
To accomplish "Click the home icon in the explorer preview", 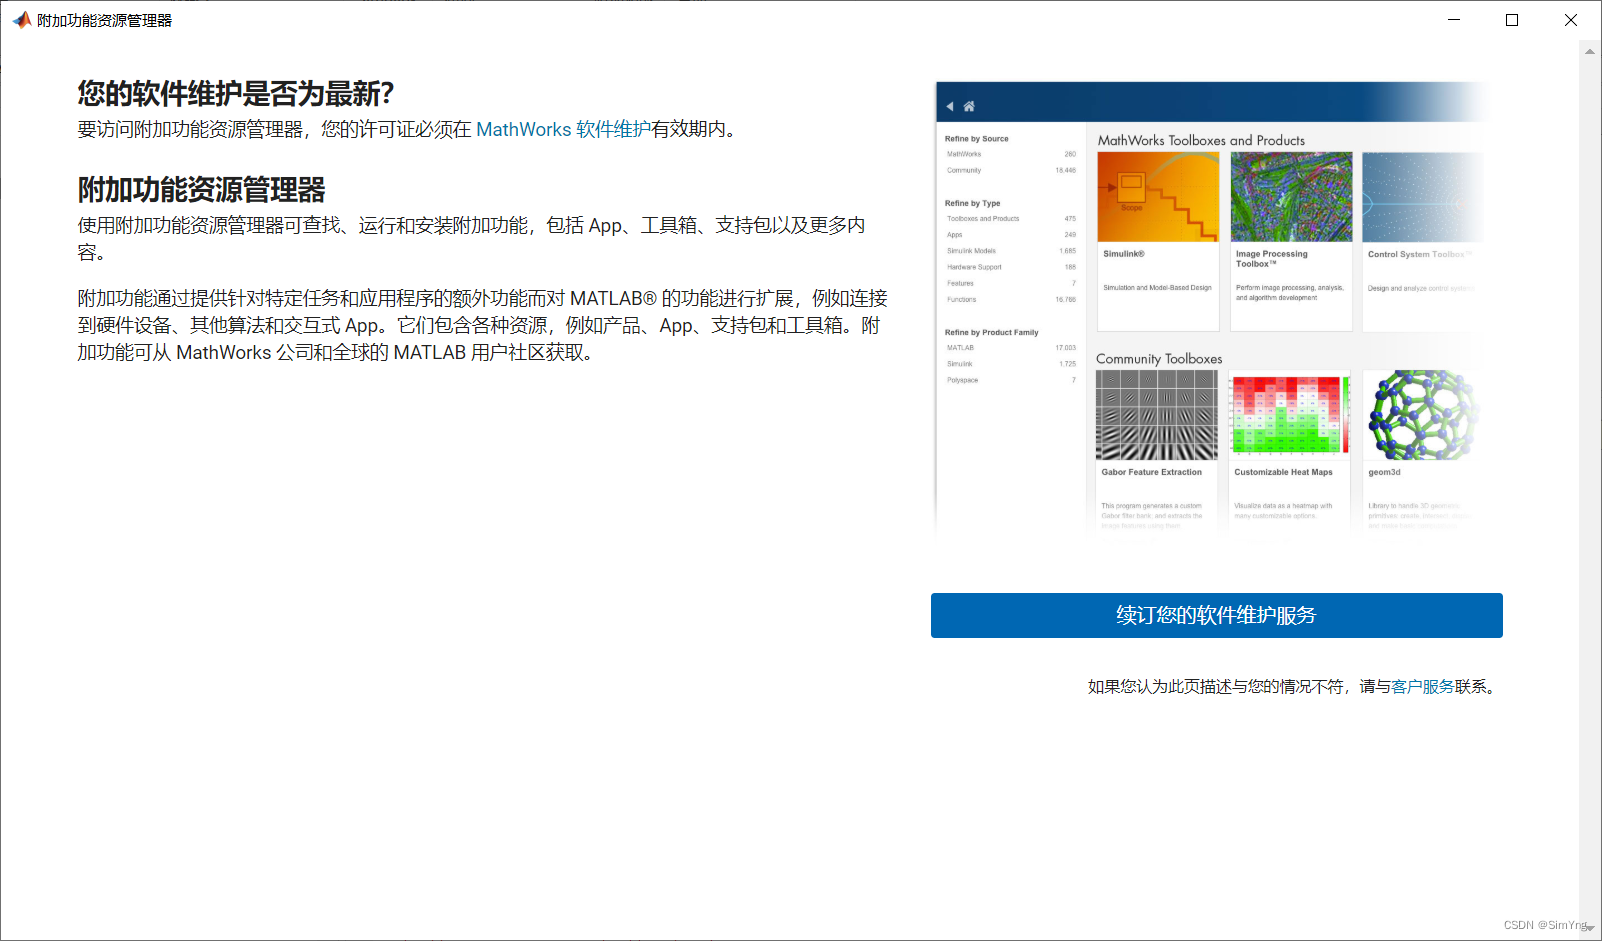I will pos(968,105).
